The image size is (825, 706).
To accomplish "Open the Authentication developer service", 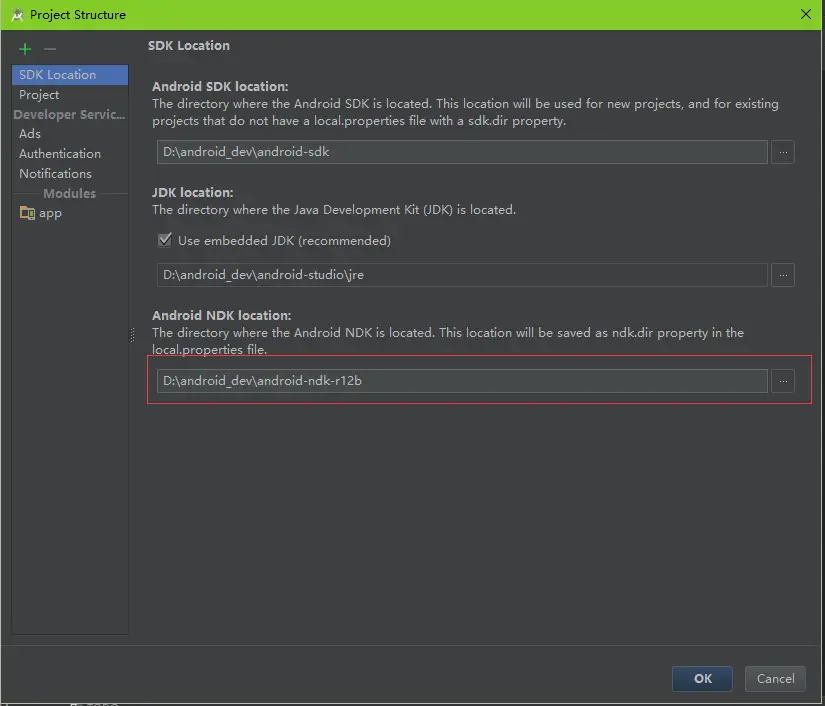I will click(x=70, y=154).
